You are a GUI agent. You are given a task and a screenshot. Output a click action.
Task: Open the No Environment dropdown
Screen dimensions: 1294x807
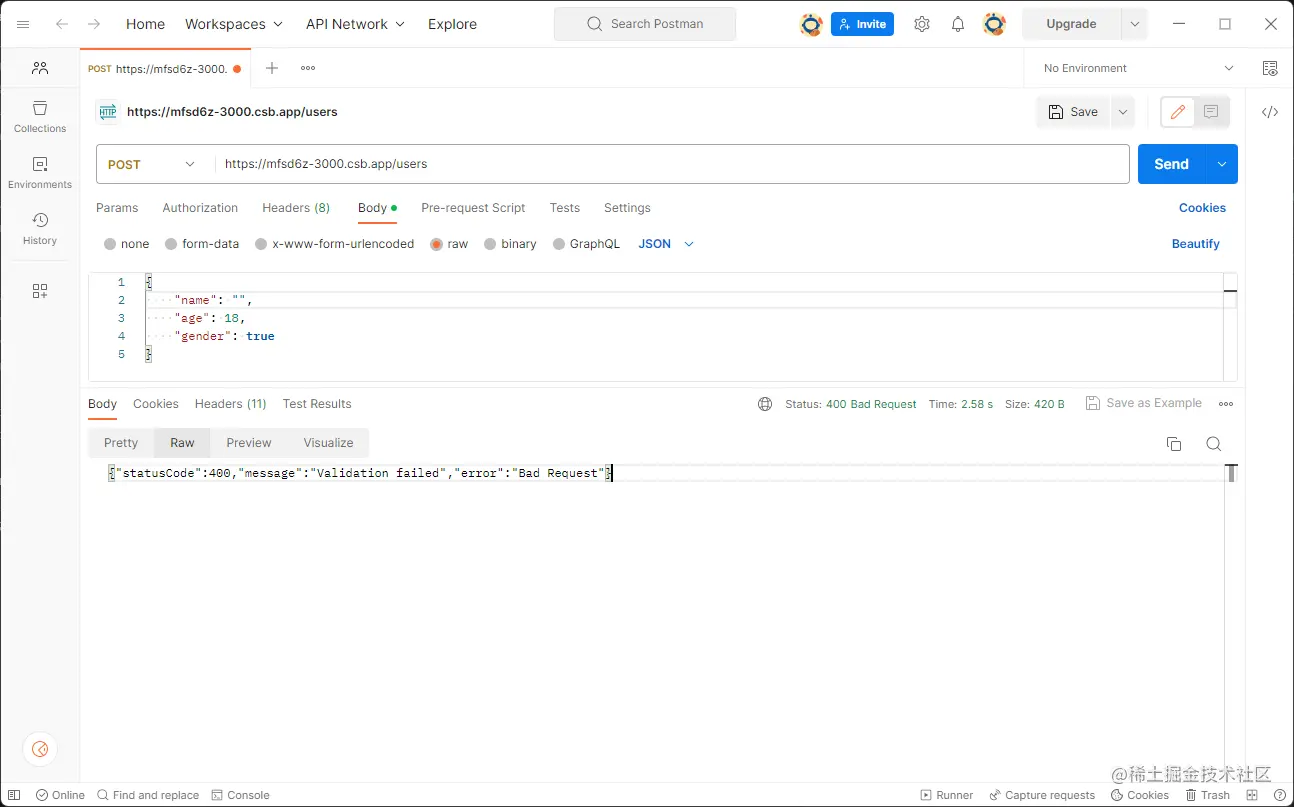tap(1138, 68)
